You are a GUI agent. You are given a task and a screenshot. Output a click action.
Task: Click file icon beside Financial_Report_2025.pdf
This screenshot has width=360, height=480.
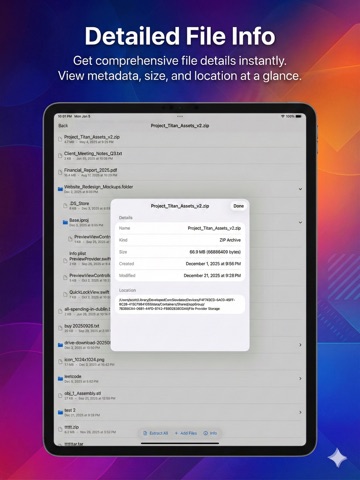60,172
